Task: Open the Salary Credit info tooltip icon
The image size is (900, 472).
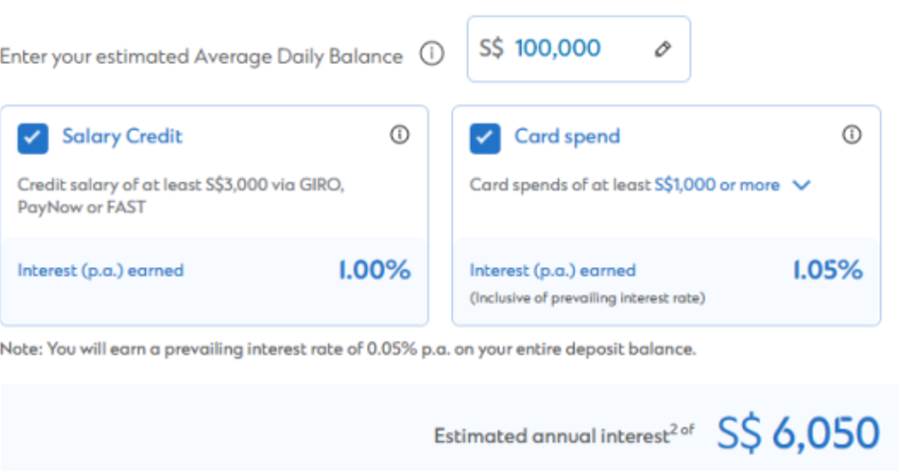Action: pos(399,135)
